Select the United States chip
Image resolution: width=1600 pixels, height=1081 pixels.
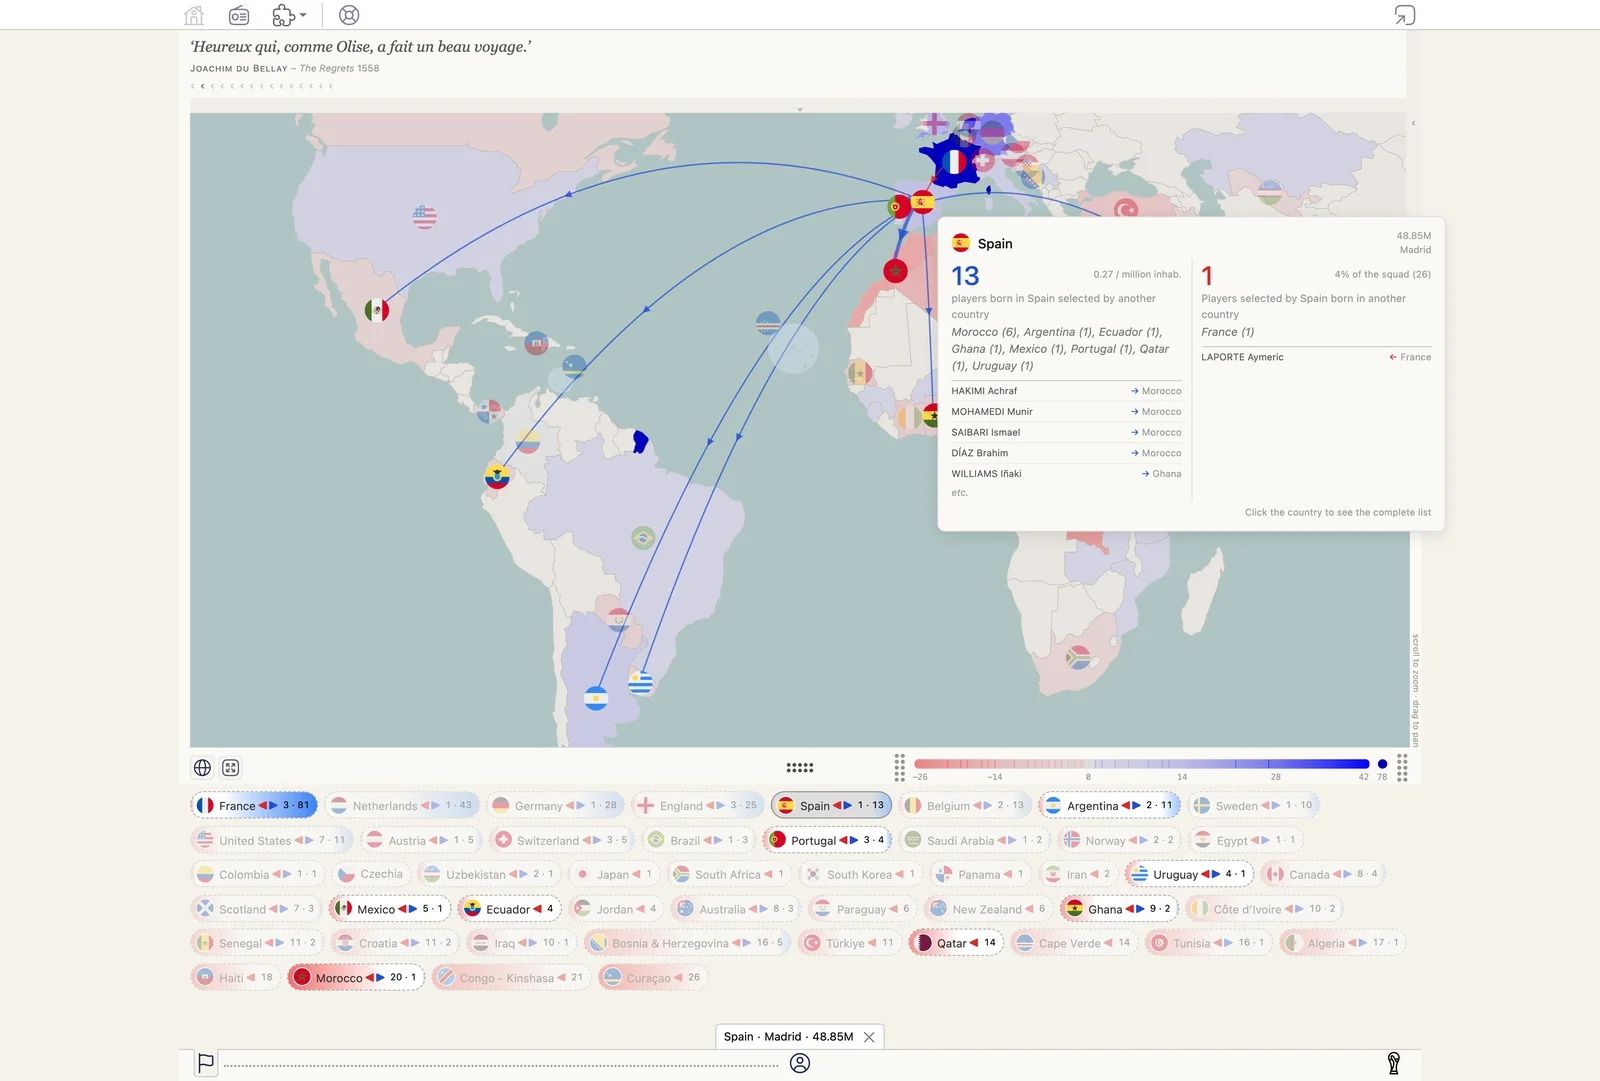click(x=270, y=840)
